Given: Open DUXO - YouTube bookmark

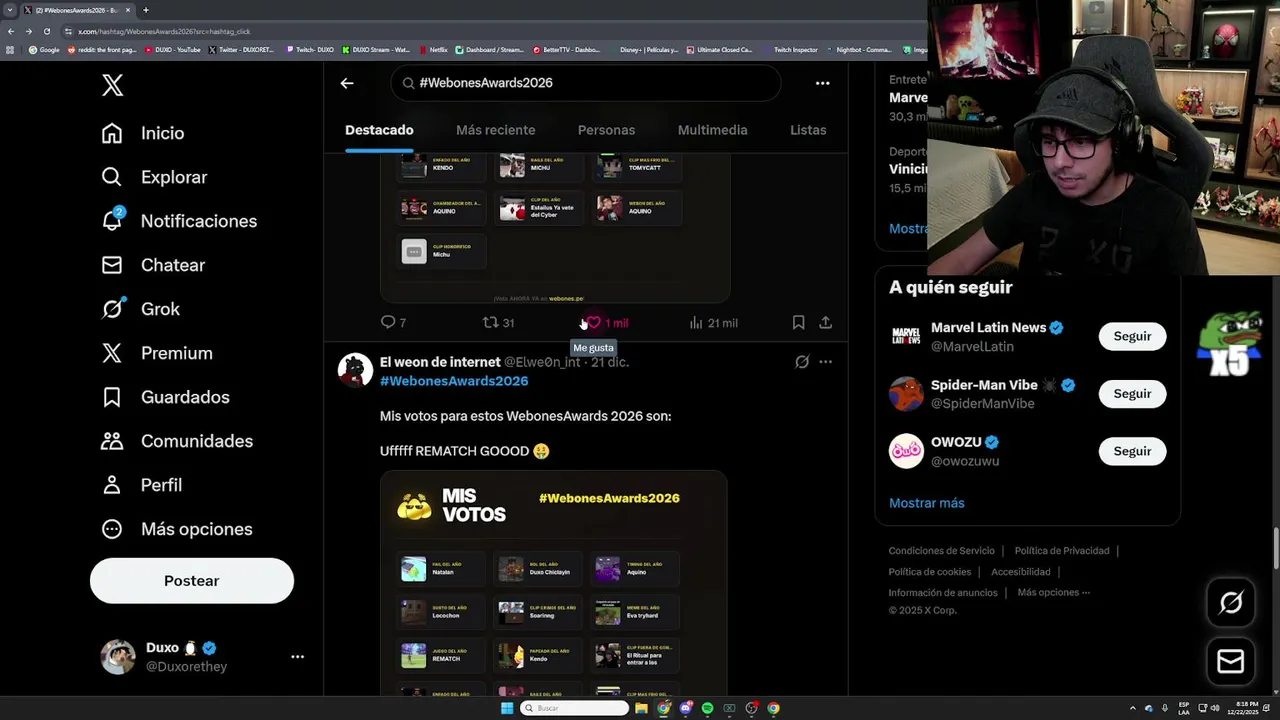Looking at the screenshot, I should 173,49.
